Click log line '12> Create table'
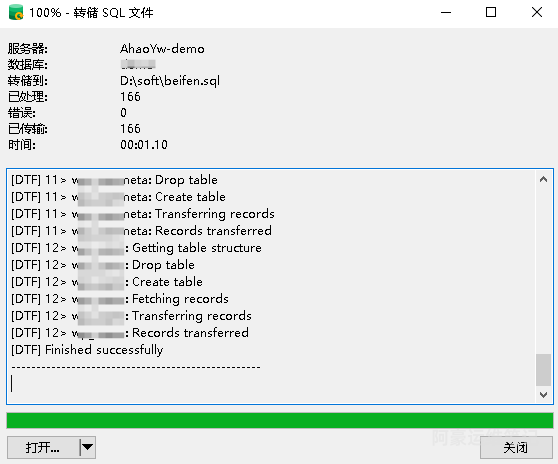The width and height of the screenshot is (558, 464). pyautogui.click(x=107, y=282)
